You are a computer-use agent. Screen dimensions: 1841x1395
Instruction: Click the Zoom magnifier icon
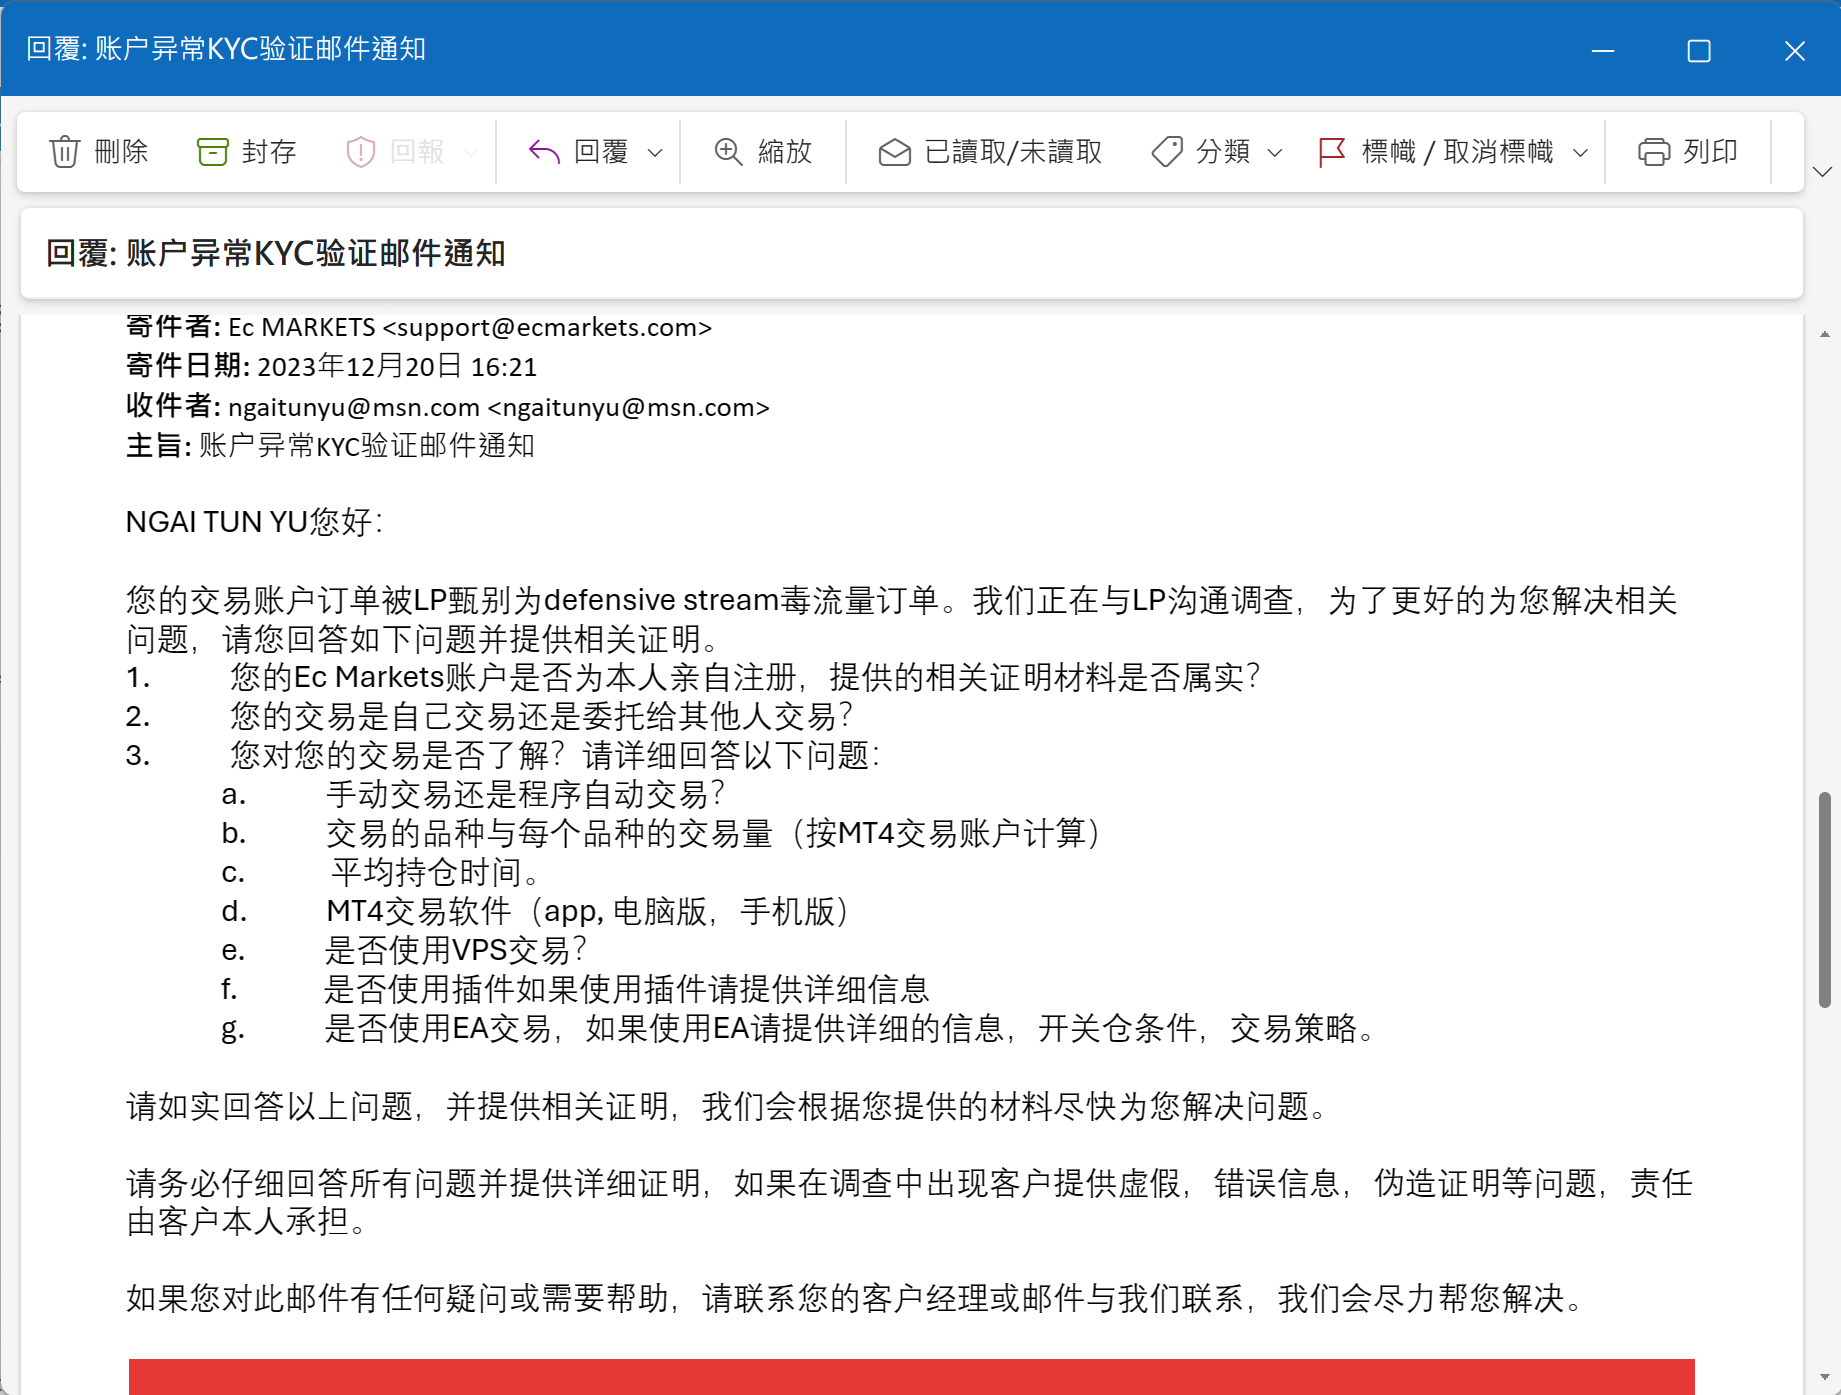tap(728, 152)
